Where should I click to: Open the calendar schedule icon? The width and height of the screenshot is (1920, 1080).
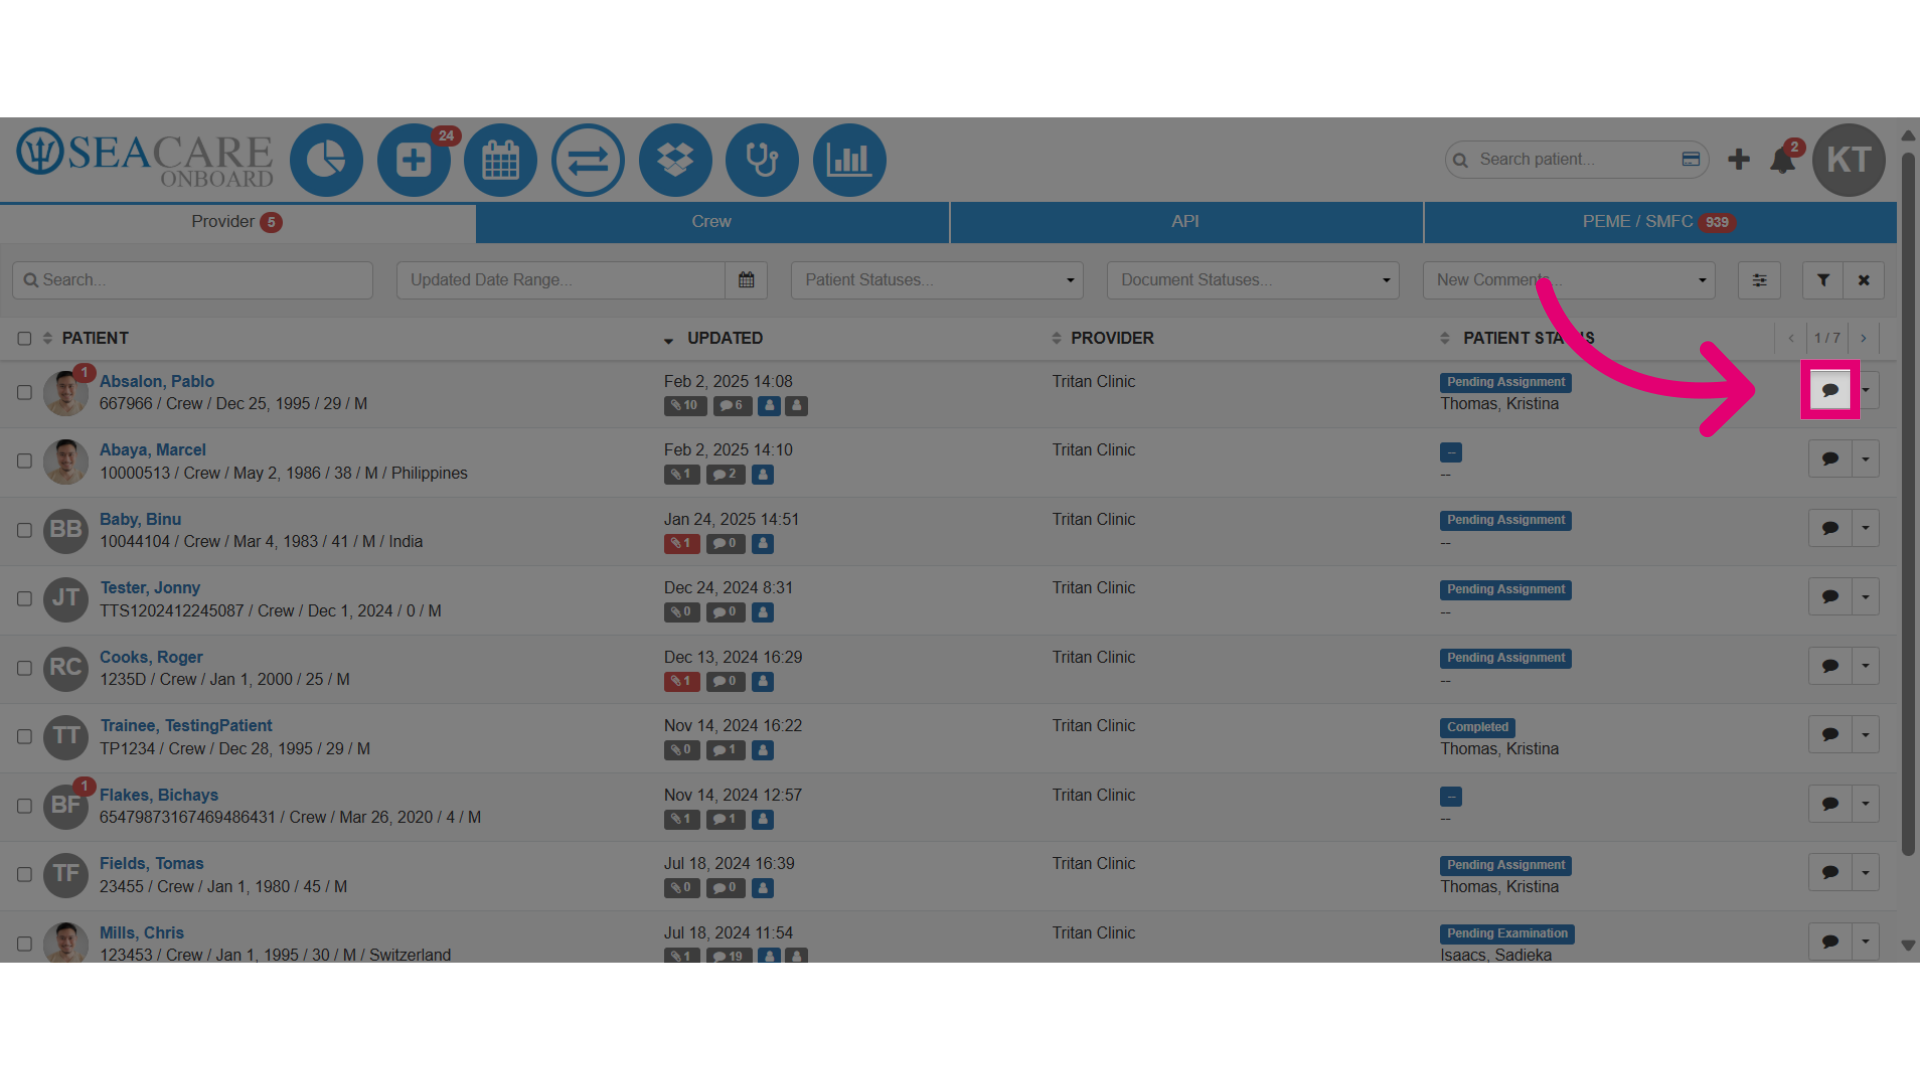point(501,159)
